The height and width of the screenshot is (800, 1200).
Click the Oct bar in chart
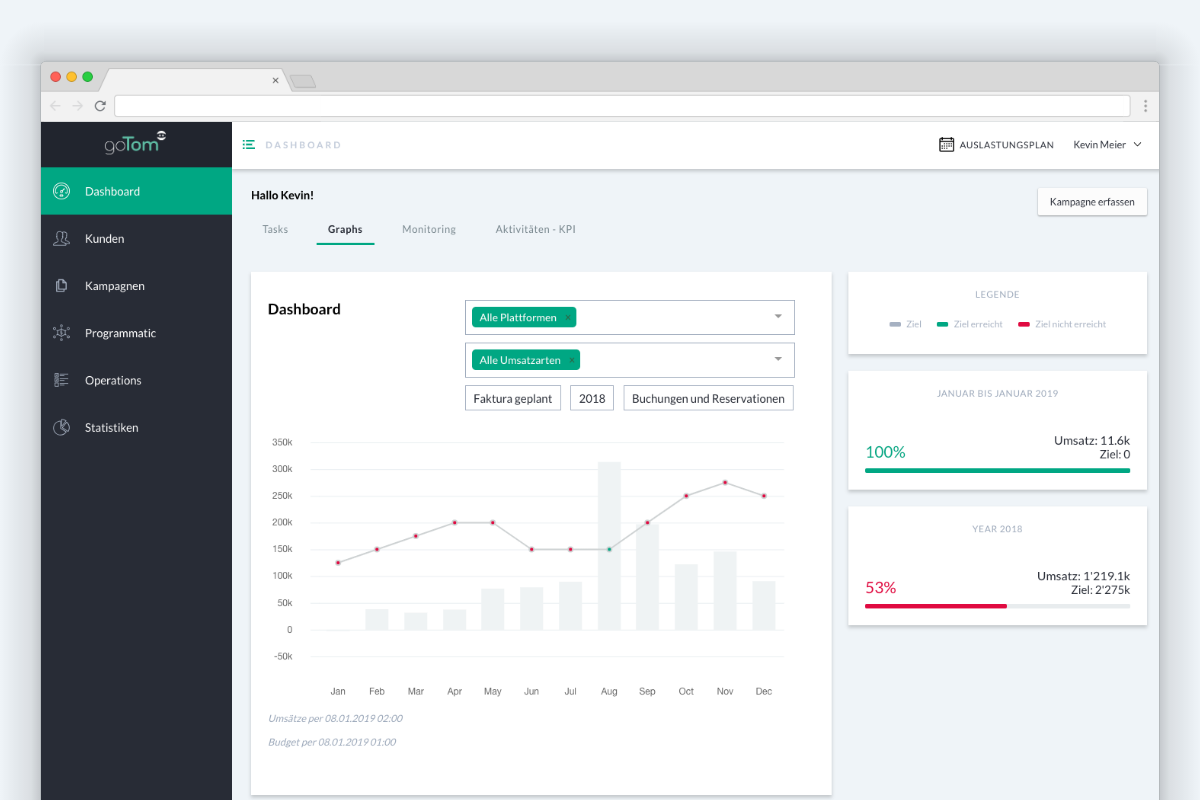coord(686,597)
